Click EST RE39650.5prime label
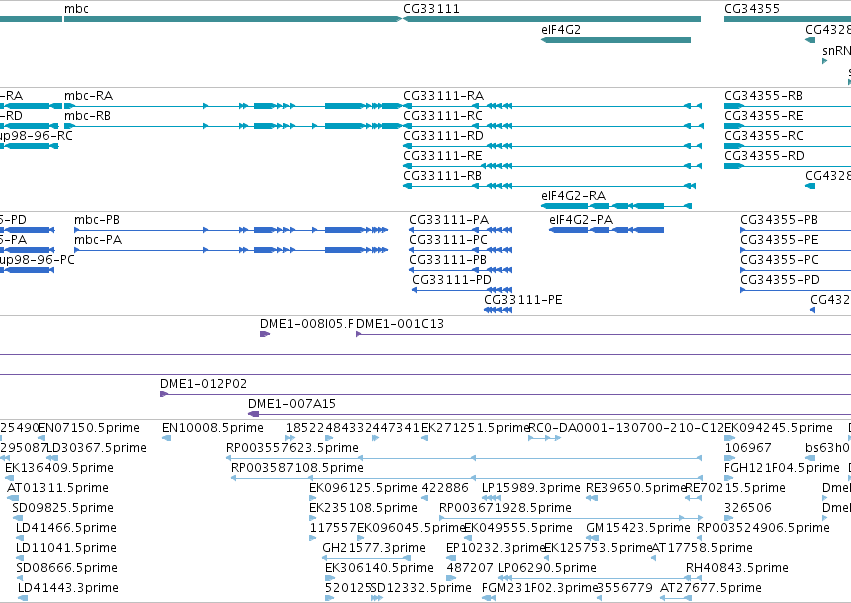Screen dimensions: 851x603 [637, 488]
